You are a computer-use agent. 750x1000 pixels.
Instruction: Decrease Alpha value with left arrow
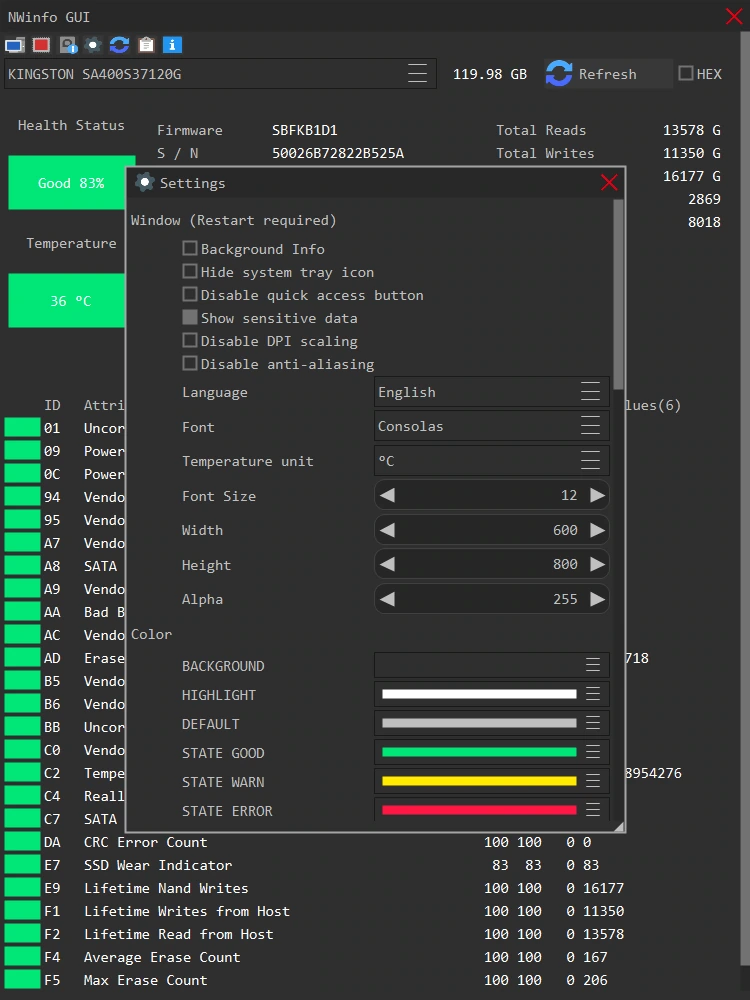pos(387,599)
